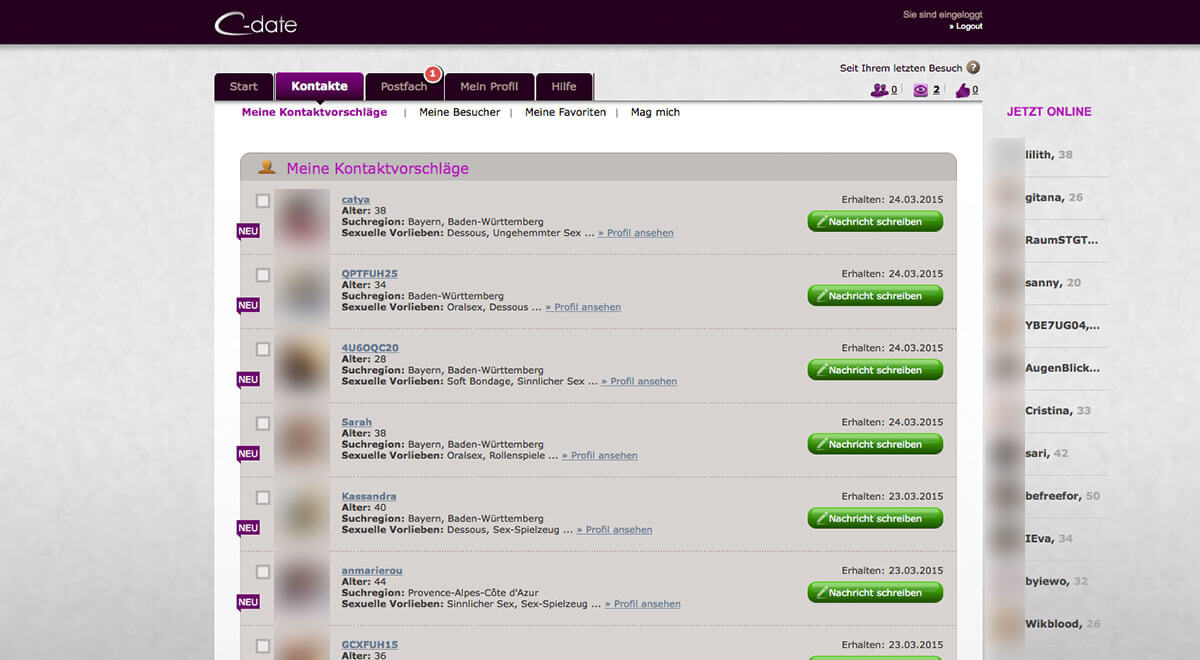Image resolution: width=1200 pixels, height=660 pixels.
Task: Select Meine Kontaktvorschläge submenu
Action: click(x=314, y=112)
